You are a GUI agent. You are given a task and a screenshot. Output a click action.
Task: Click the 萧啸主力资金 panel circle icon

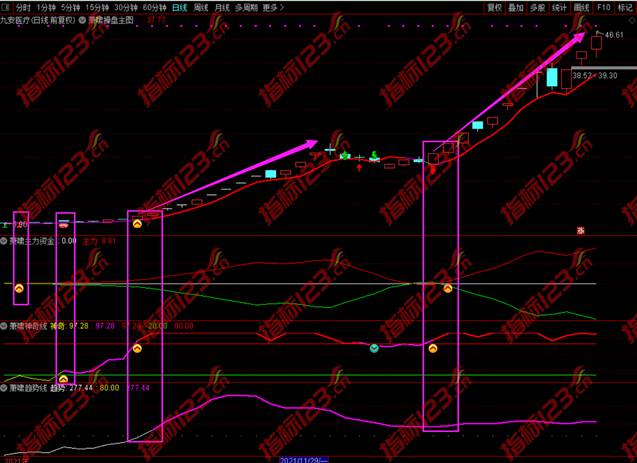[5, 240]
